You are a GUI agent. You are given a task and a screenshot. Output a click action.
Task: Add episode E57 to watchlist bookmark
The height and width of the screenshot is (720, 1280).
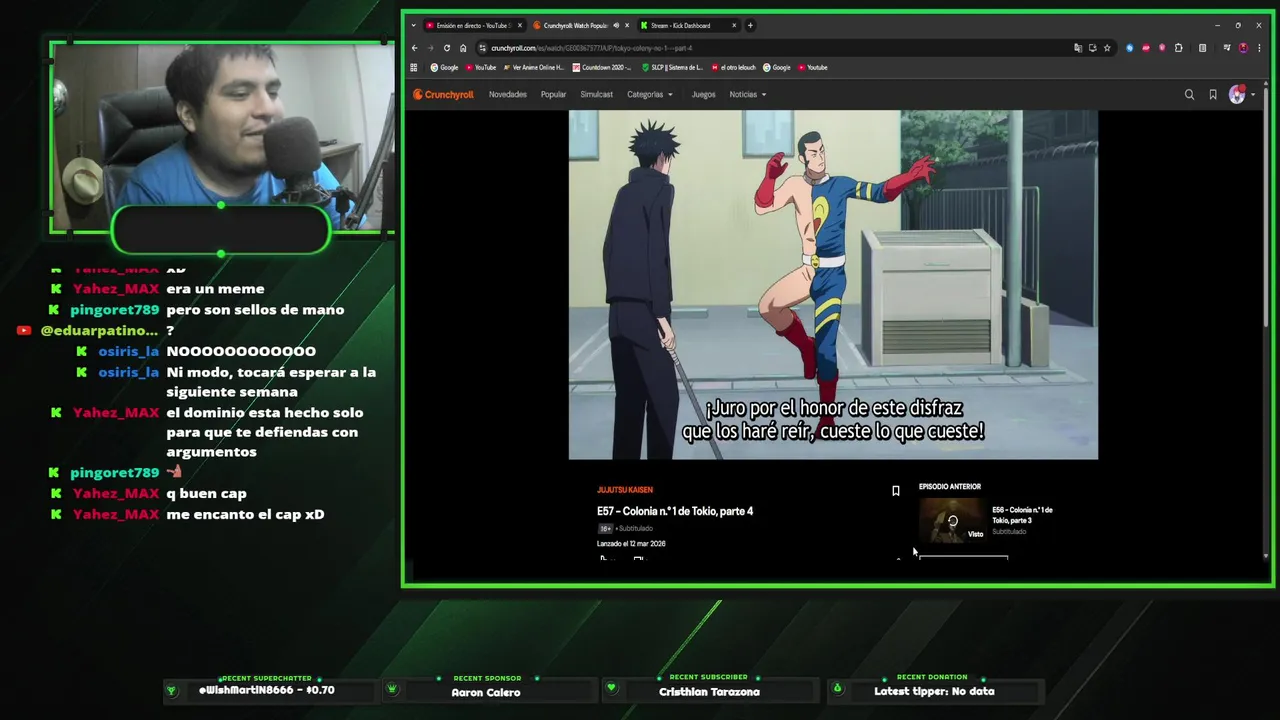click(x=896, y=491)
